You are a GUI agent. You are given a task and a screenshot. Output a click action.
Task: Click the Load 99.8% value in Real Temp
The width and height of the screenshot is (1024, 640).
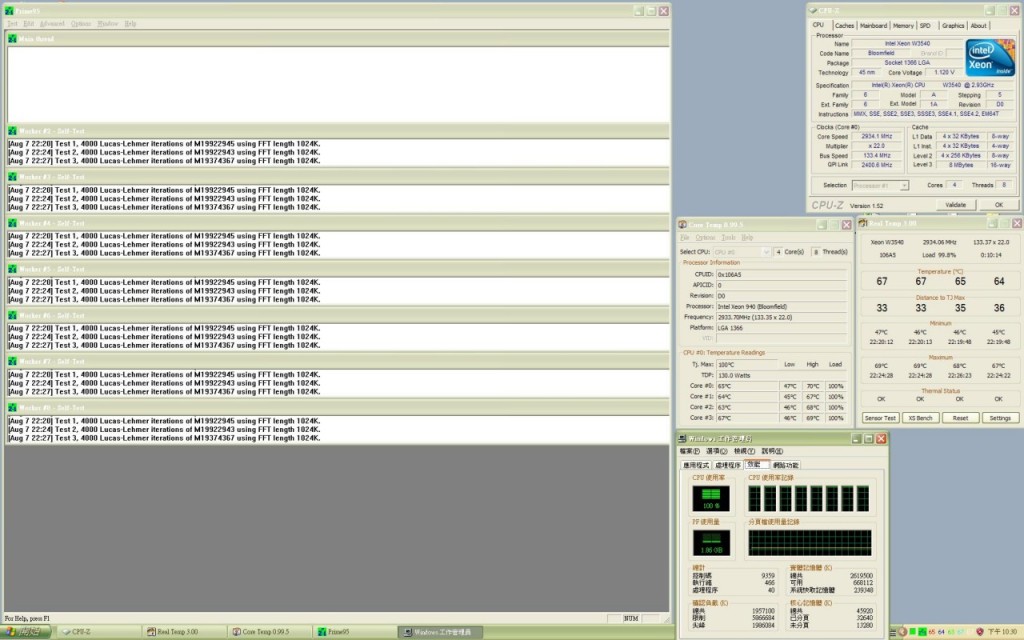[939, 255]
